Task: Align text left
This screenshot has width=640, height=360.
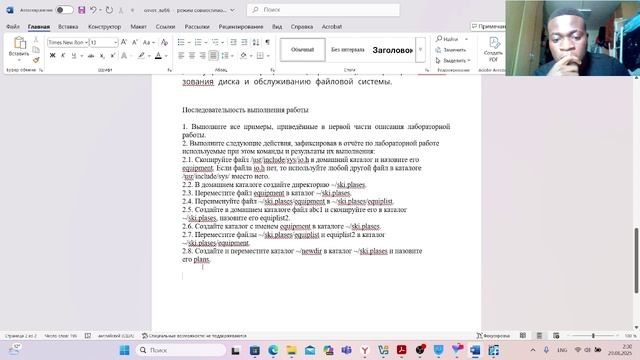Action: coord(181,56)
